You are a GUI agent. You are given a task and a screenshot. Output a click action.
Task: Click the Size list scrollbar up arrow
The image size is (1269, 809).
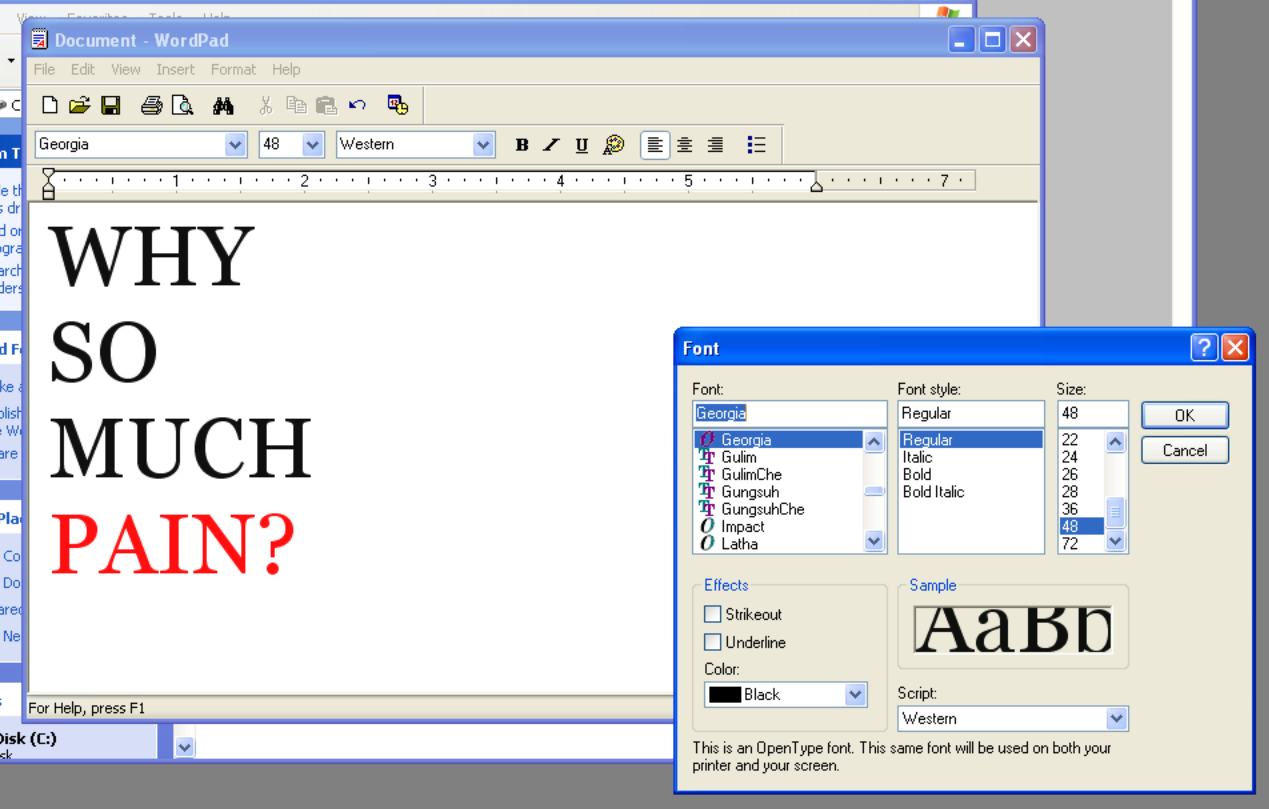point(1116,442)
